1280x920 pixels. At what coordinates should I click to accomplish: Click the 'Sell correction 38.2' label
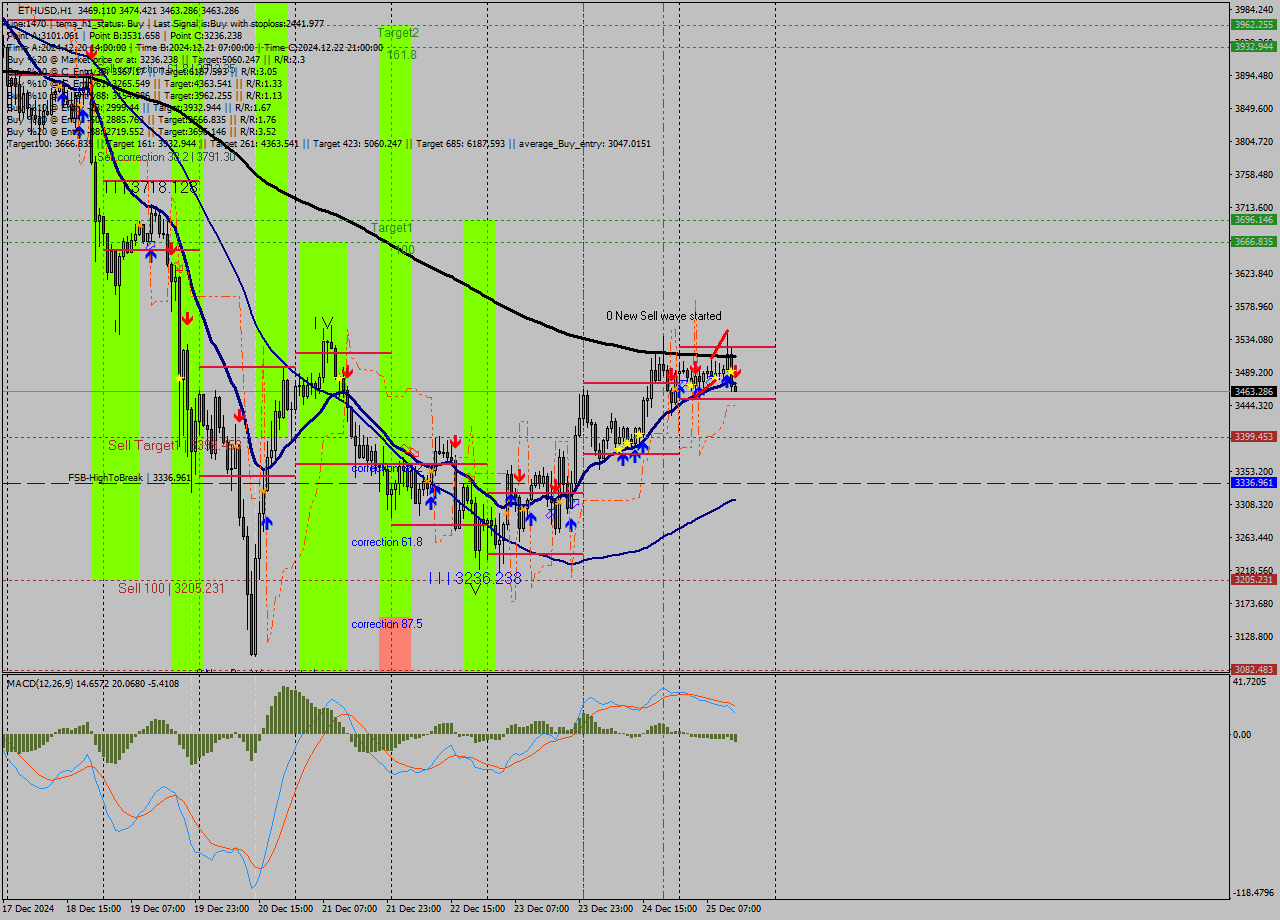(x=166, y=157)
